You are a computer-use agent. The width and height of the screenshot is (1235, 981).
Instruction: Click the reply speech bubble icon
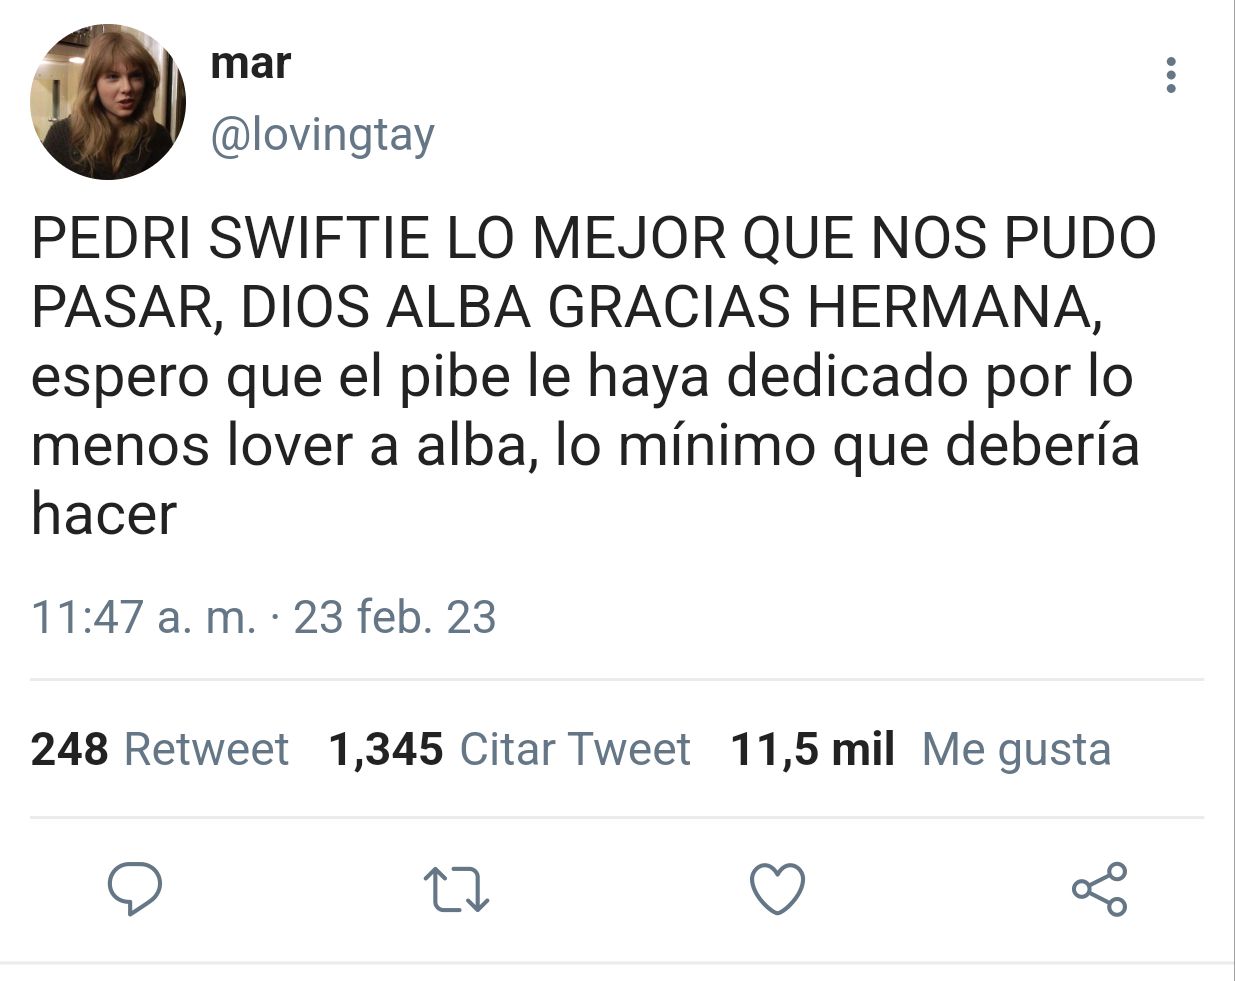tap(135, 889)
